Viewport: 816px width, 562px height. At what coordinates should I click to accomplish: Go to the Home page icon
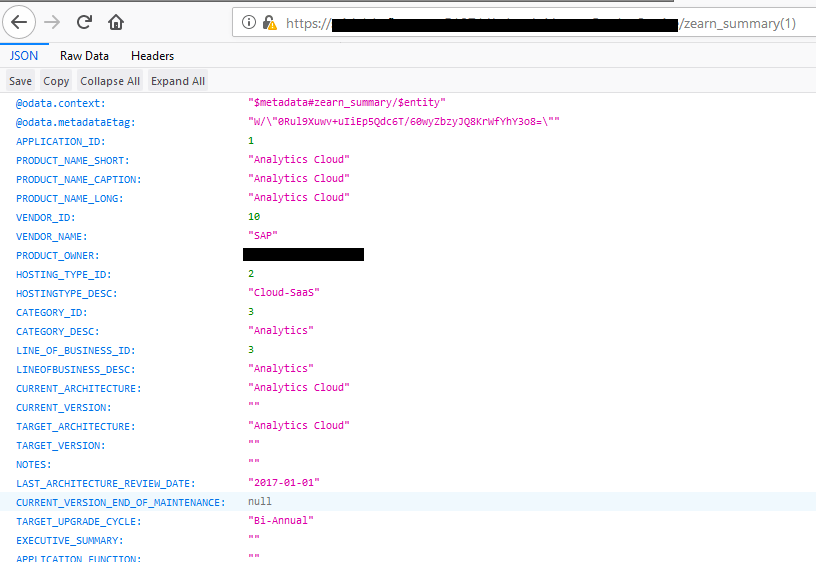116,22
